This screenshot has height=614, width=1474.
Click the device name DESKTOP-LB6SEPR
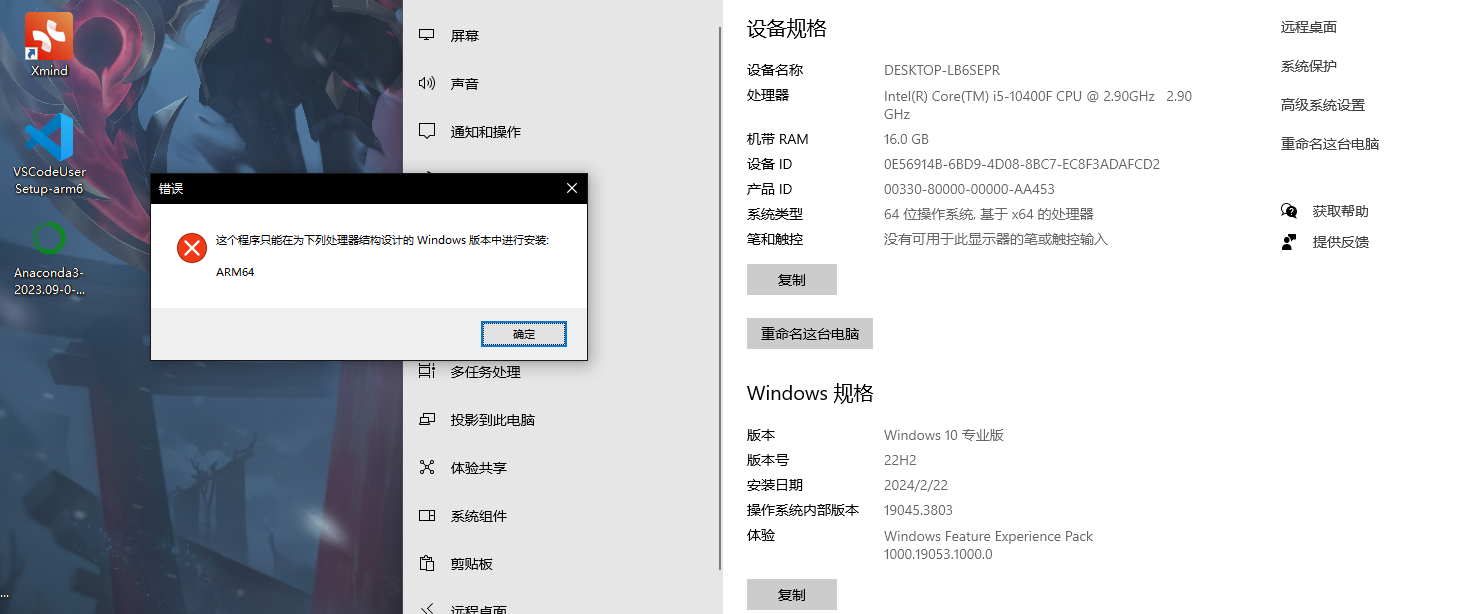942,70
